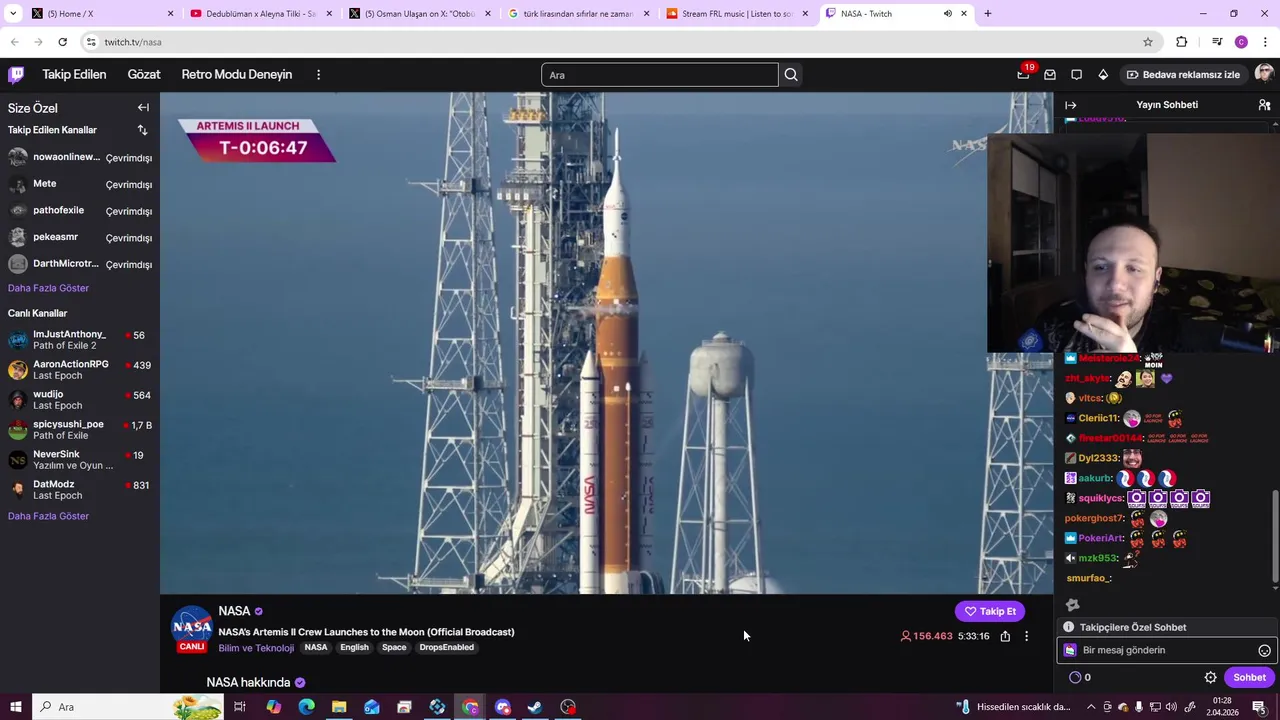Viewport: 1280px width, 720px height.
Task: Mute the NASA Twitch tab audio
Action: (947, 14)
